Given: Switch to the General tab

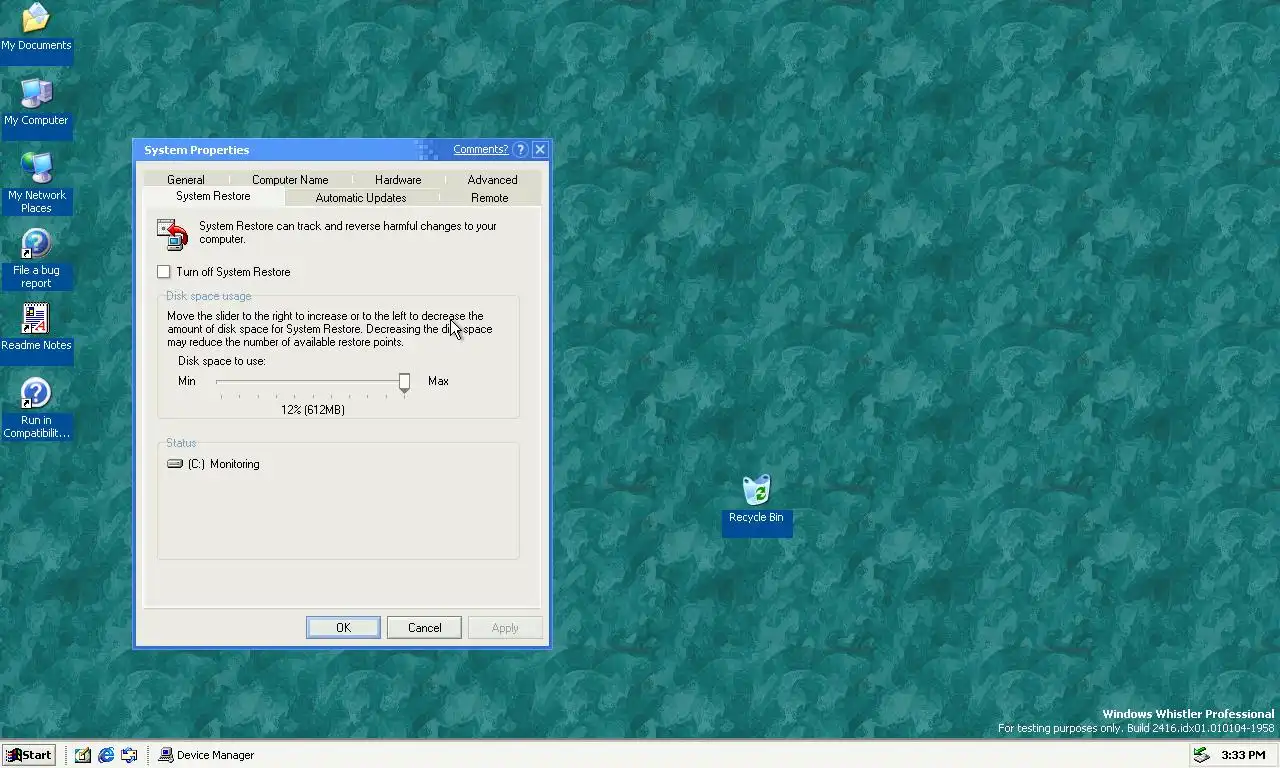Looking at the screenshot, I should (x=186, y=180).
